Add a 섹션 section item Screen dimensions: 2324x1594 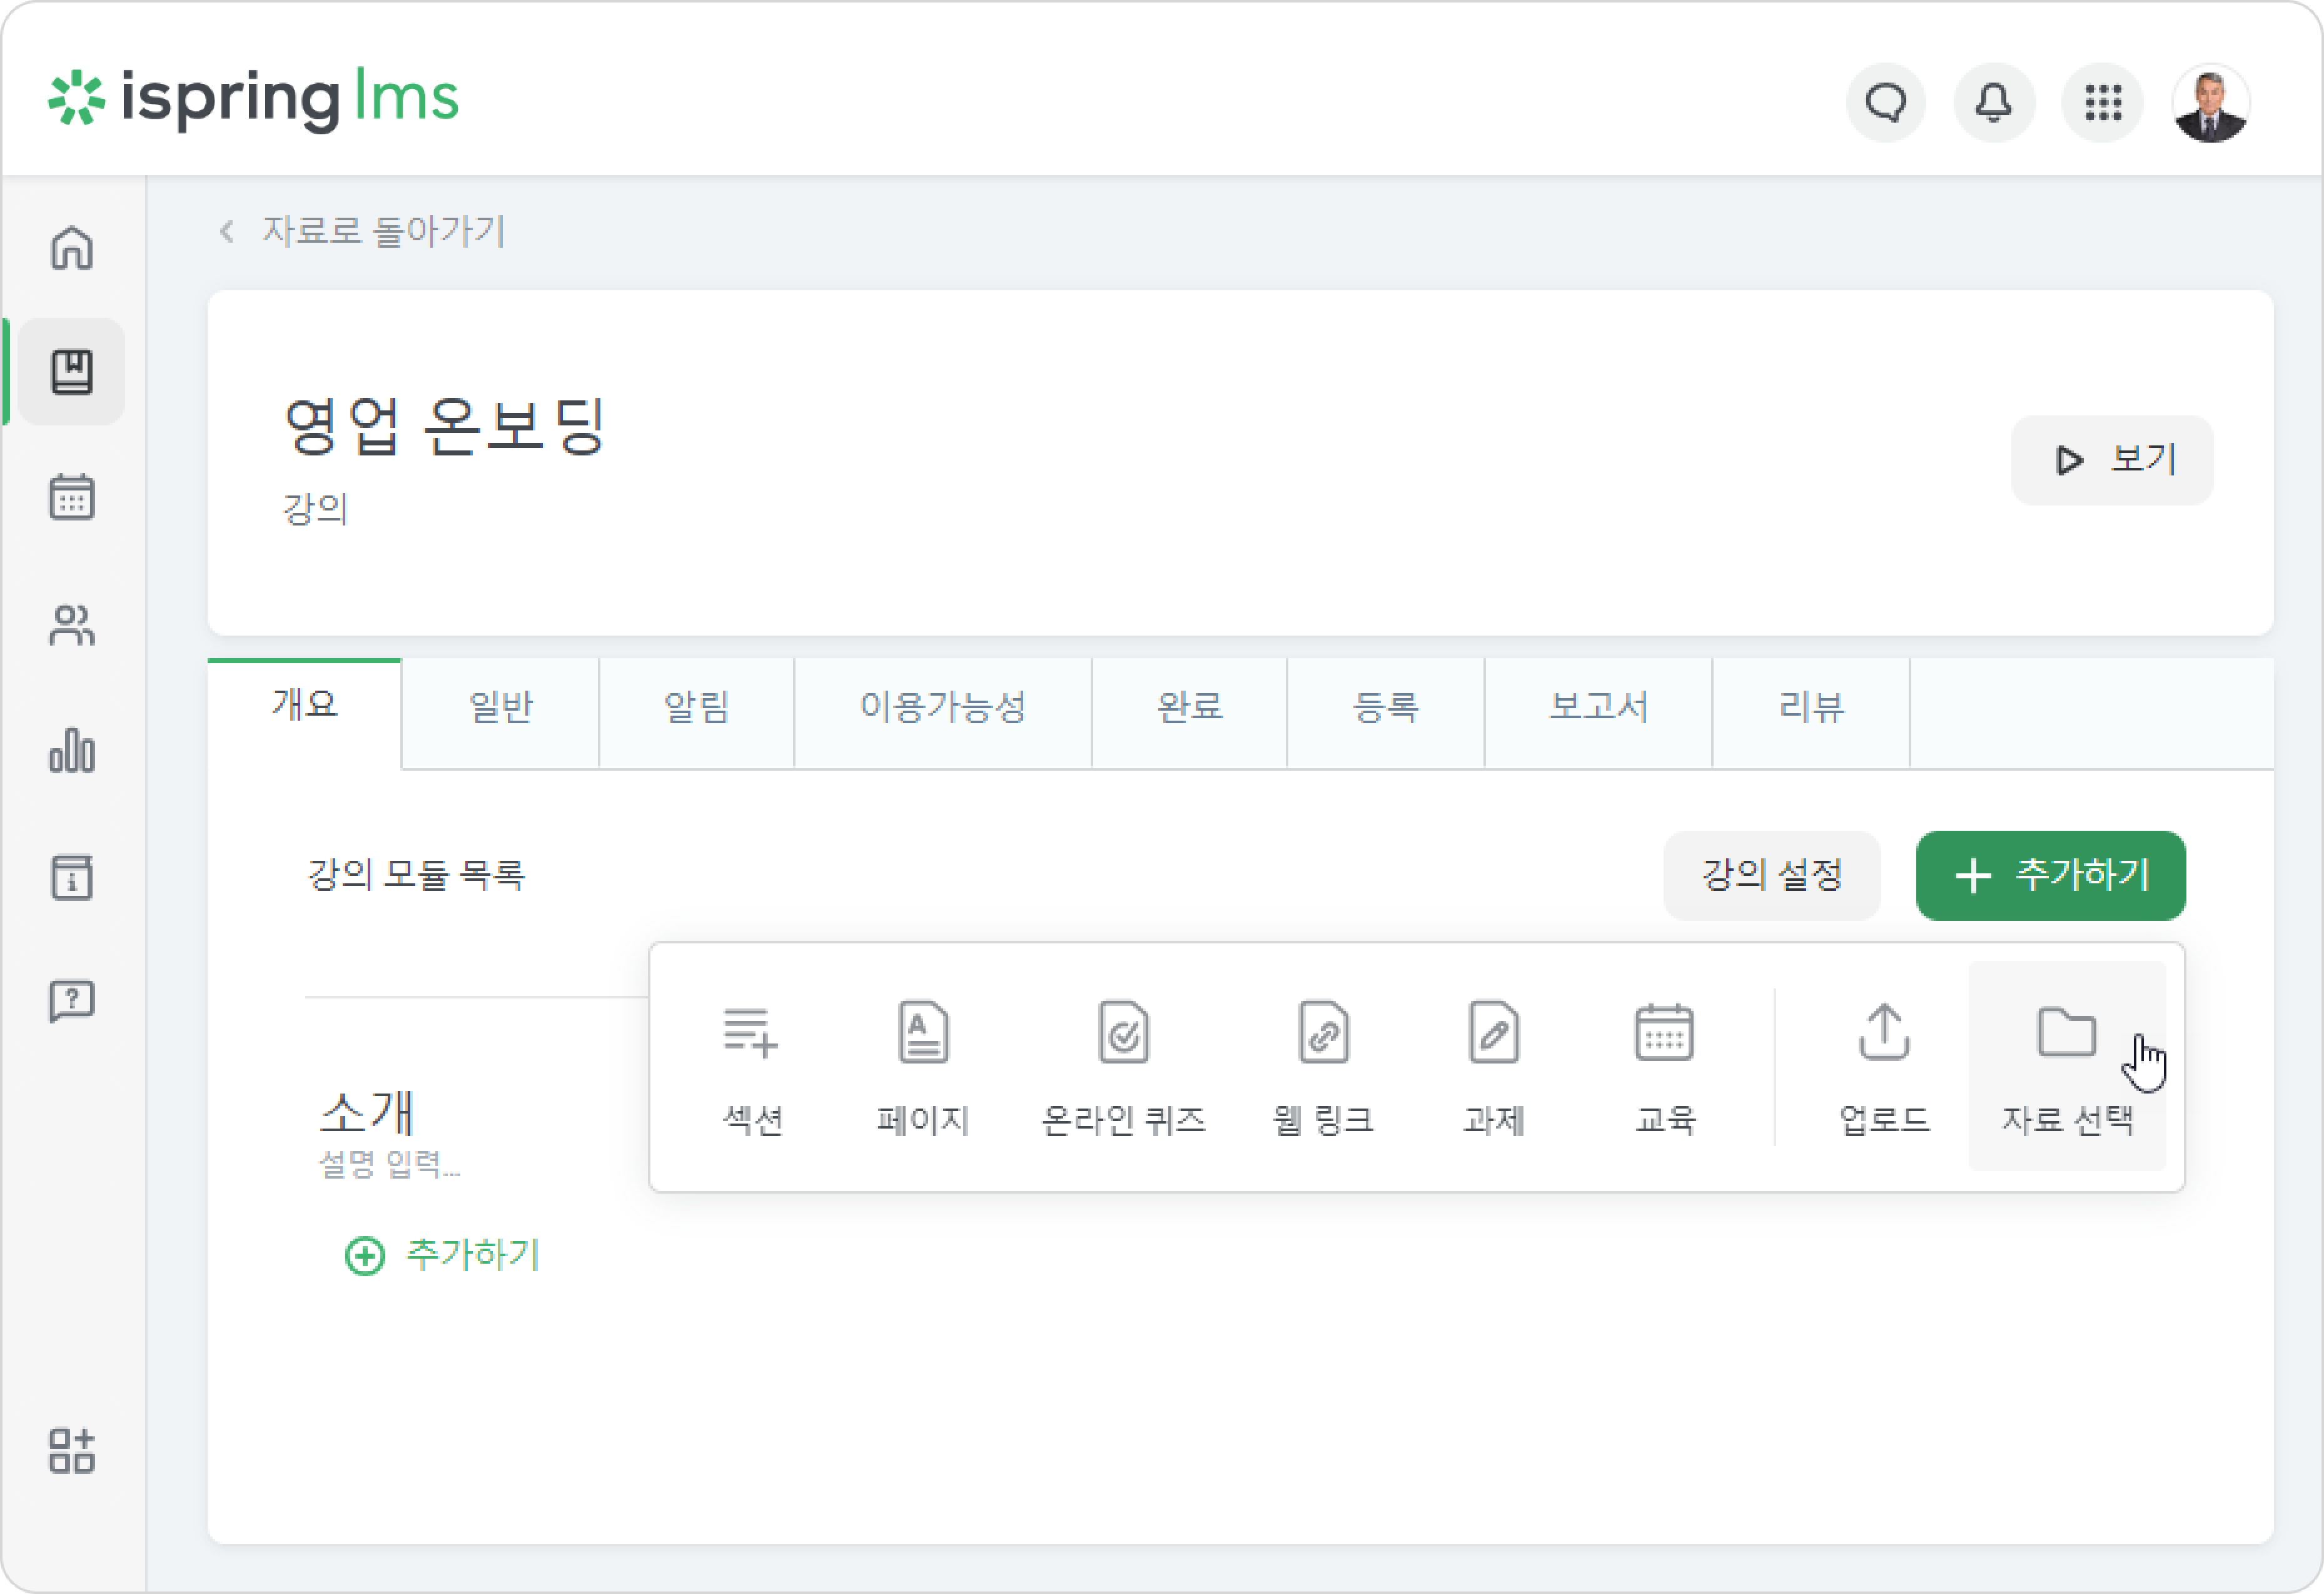(x=751, y=1067)
